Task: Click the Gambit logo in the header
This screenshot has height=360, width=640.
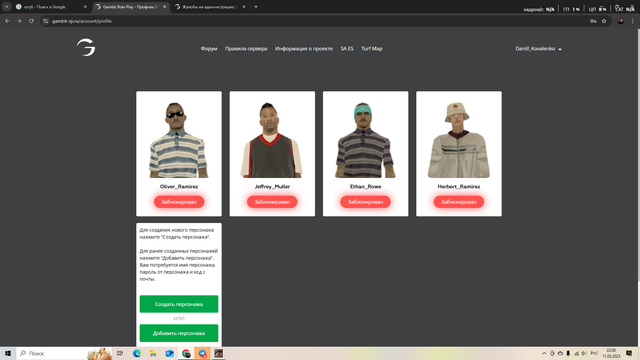Action: pos(86,47)
